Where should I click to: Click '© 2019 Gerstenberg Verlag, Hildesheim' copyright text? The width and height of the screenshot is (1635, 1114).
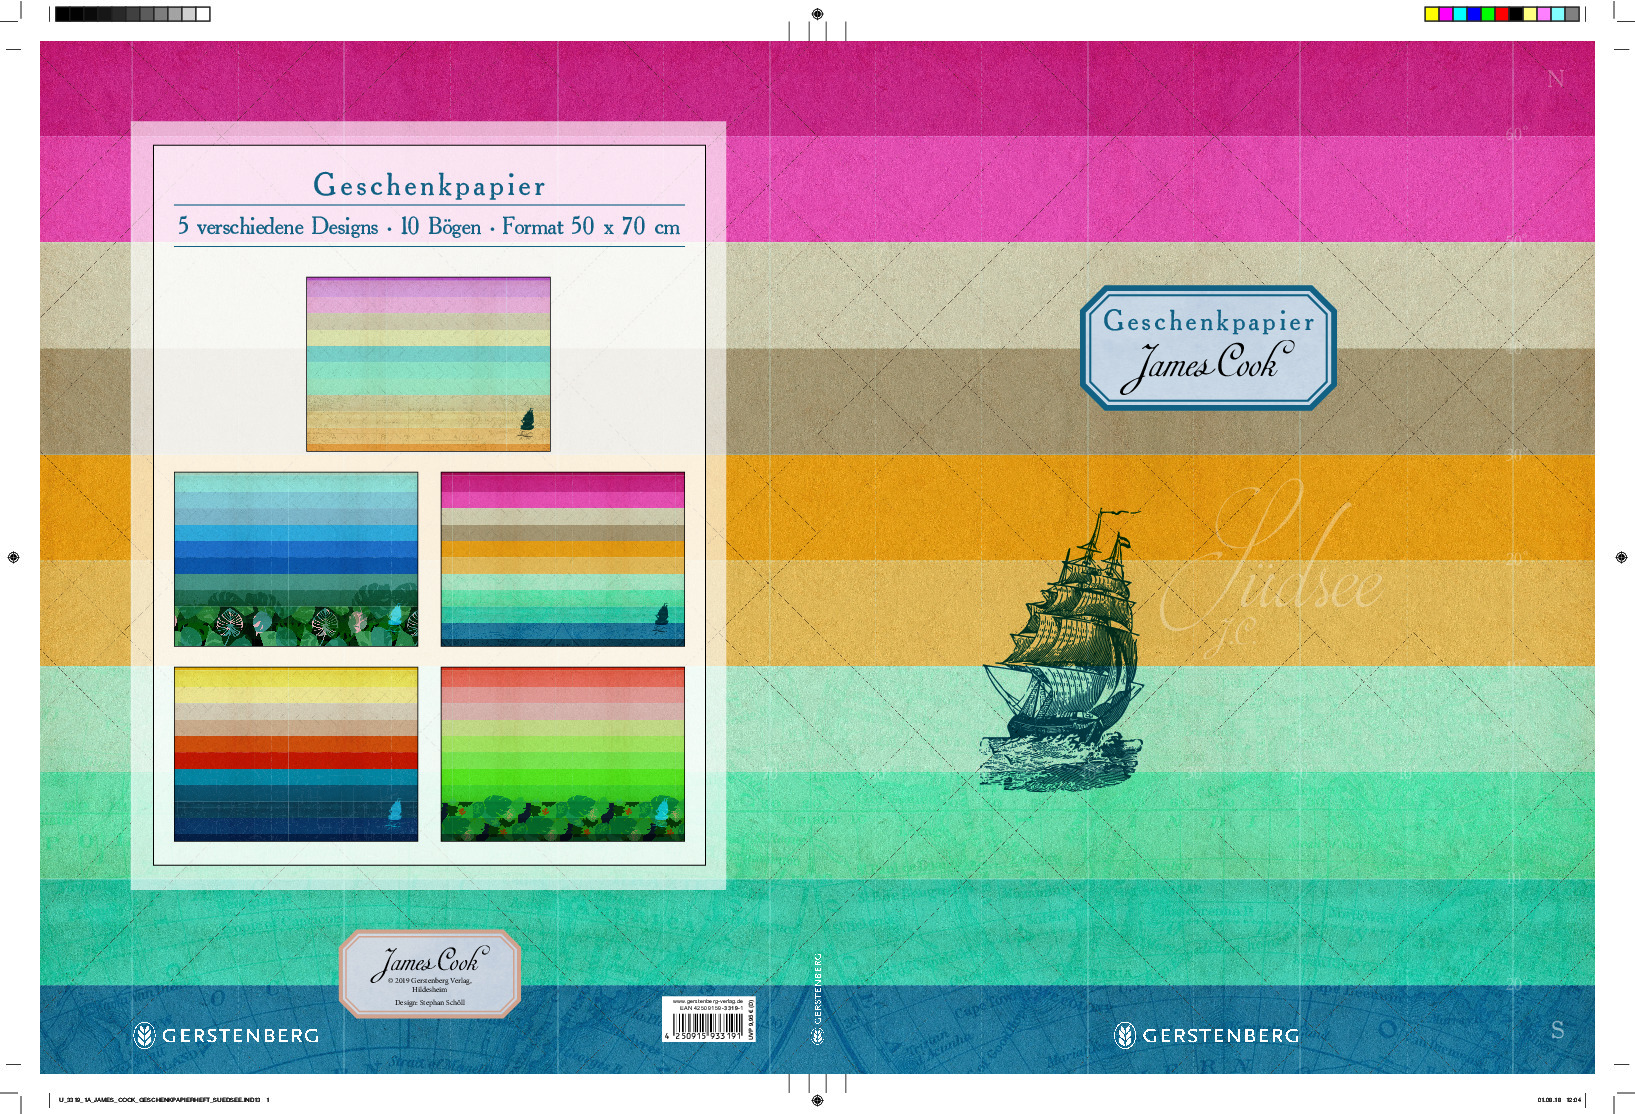(x=430, y=985)
